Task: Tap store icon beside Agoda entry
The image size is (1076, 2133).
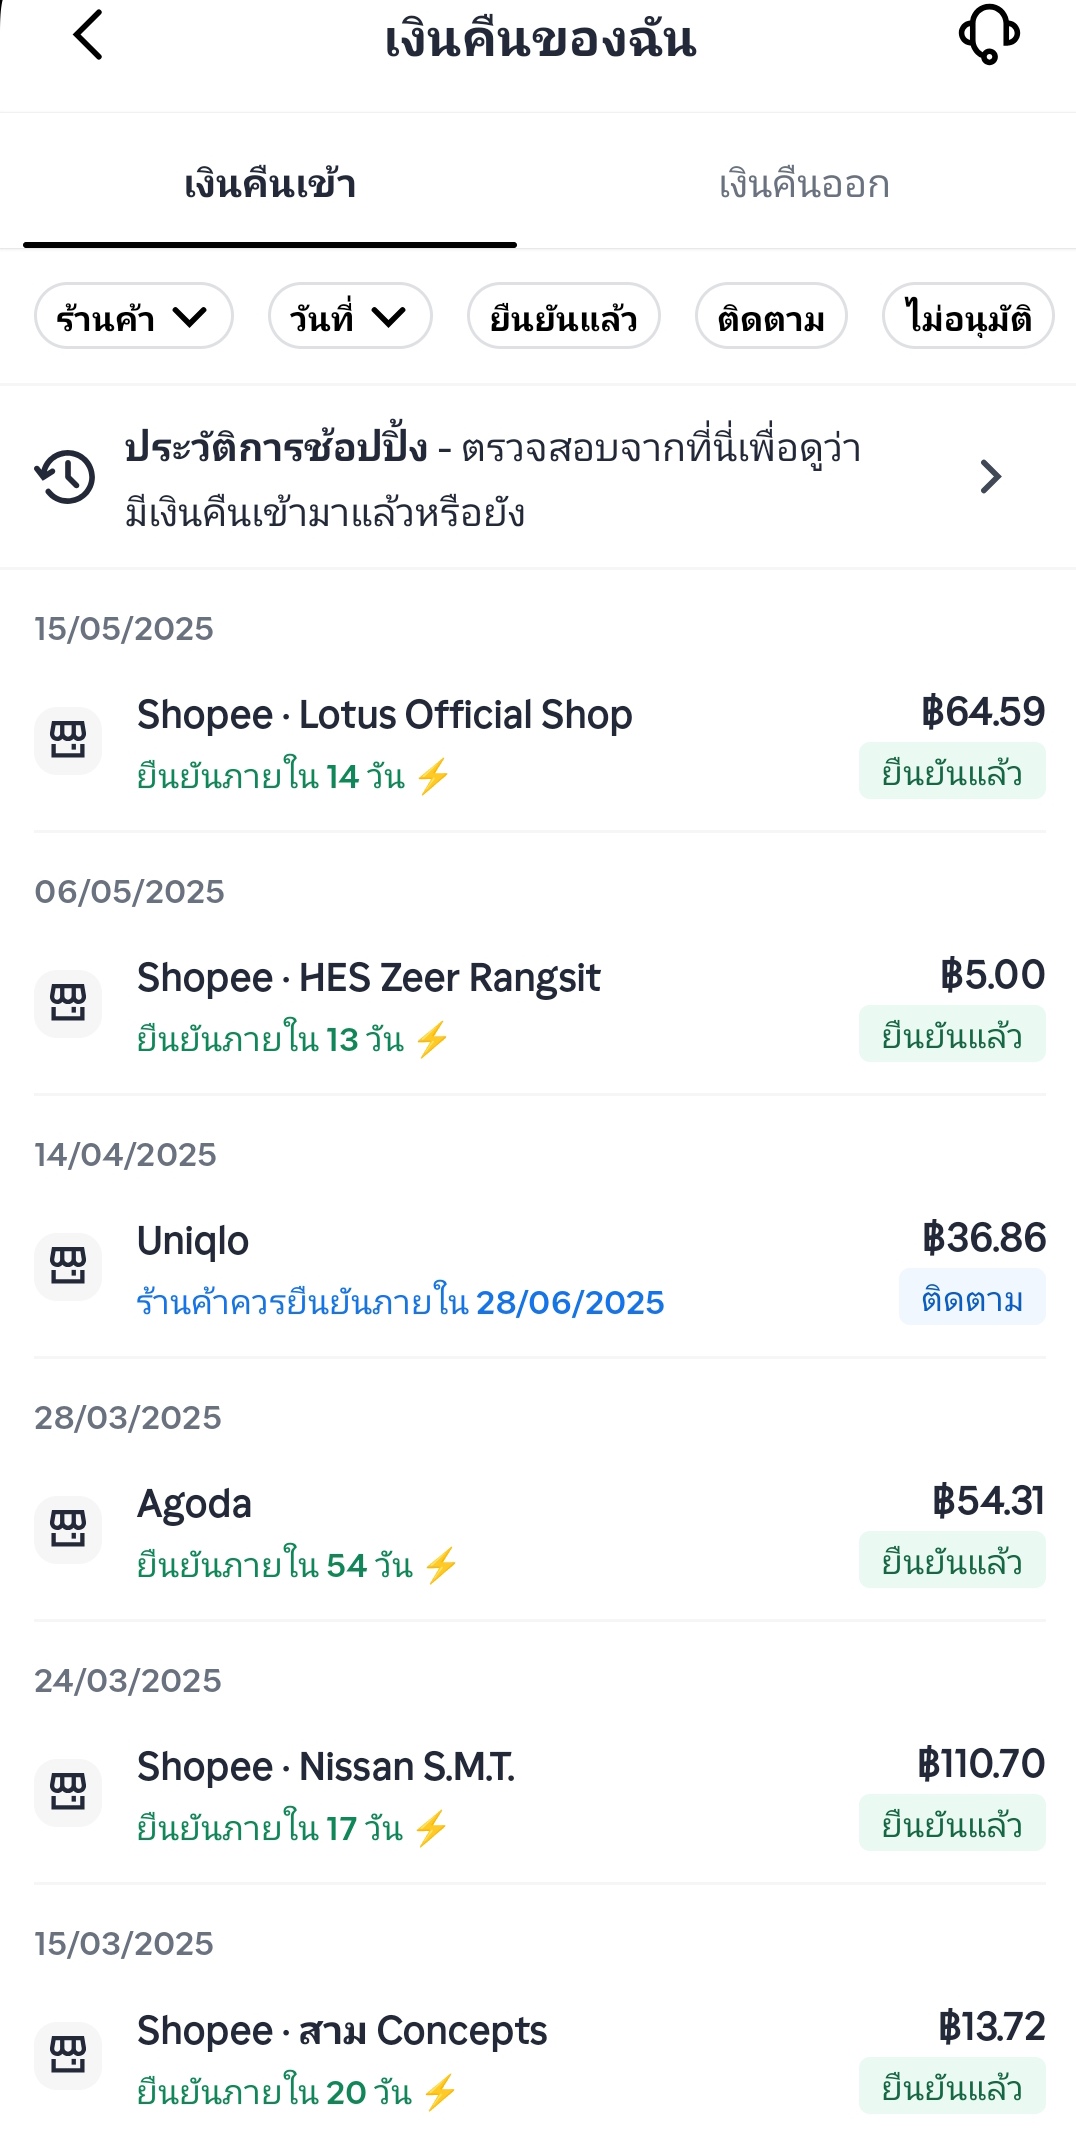Action: coord(68,1530)
